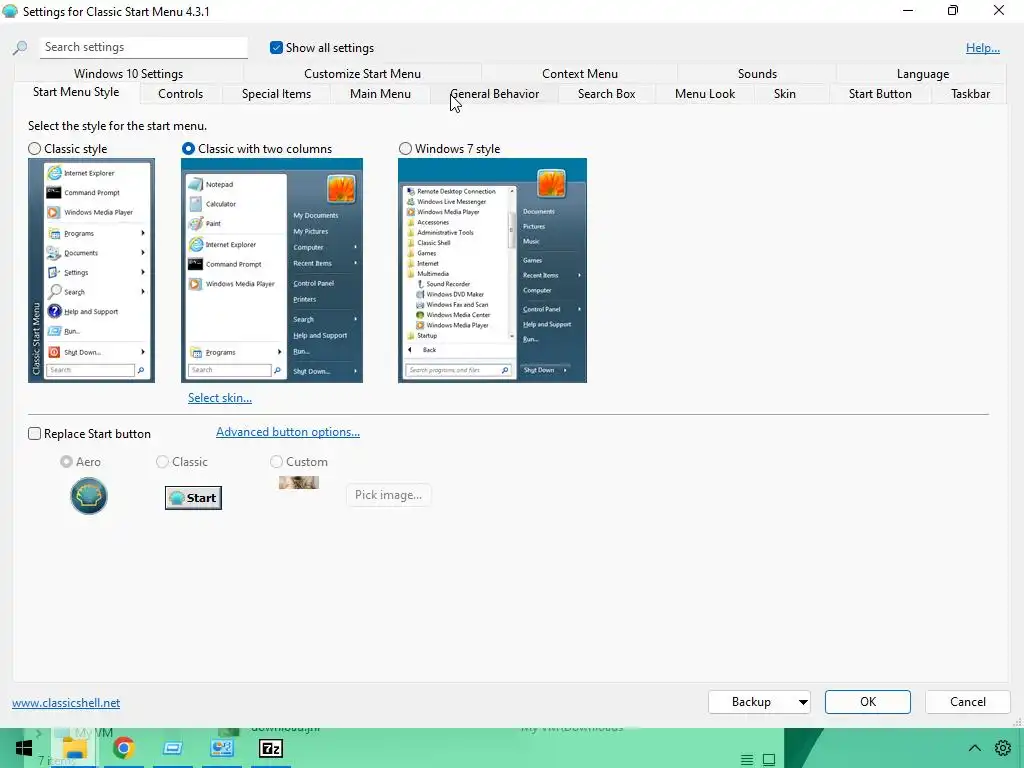Open the Special Items tab

pos(276,94)
